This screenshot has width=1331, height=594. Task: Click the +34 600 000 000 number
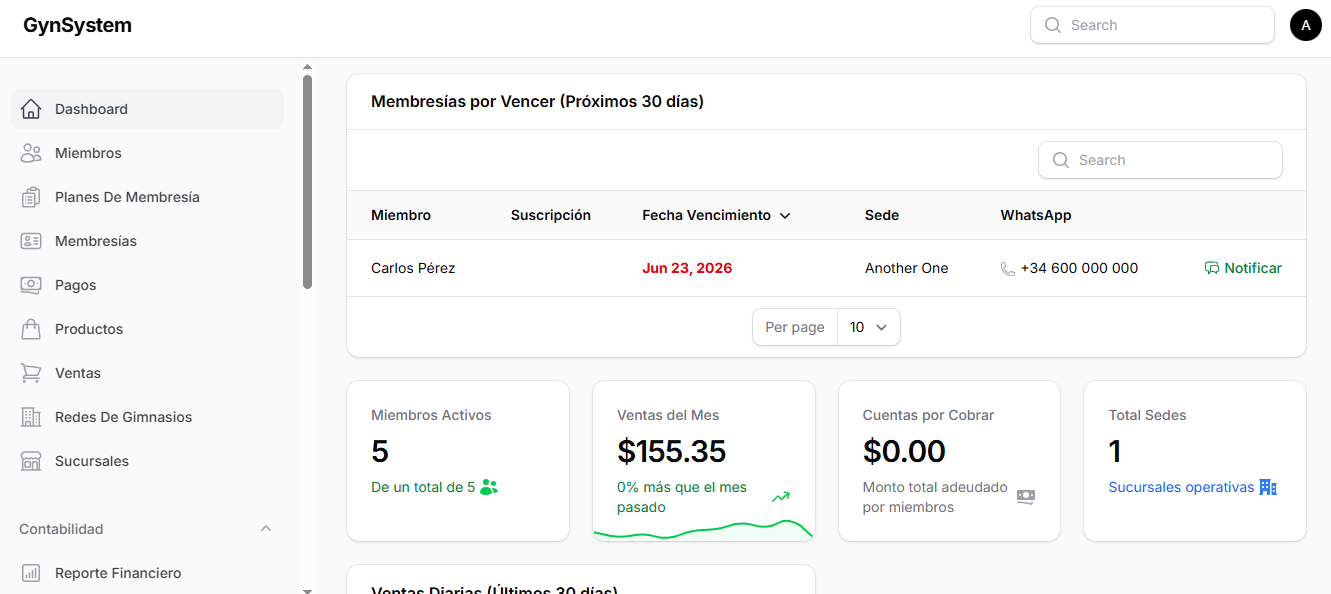click(x=1079, y=268)
